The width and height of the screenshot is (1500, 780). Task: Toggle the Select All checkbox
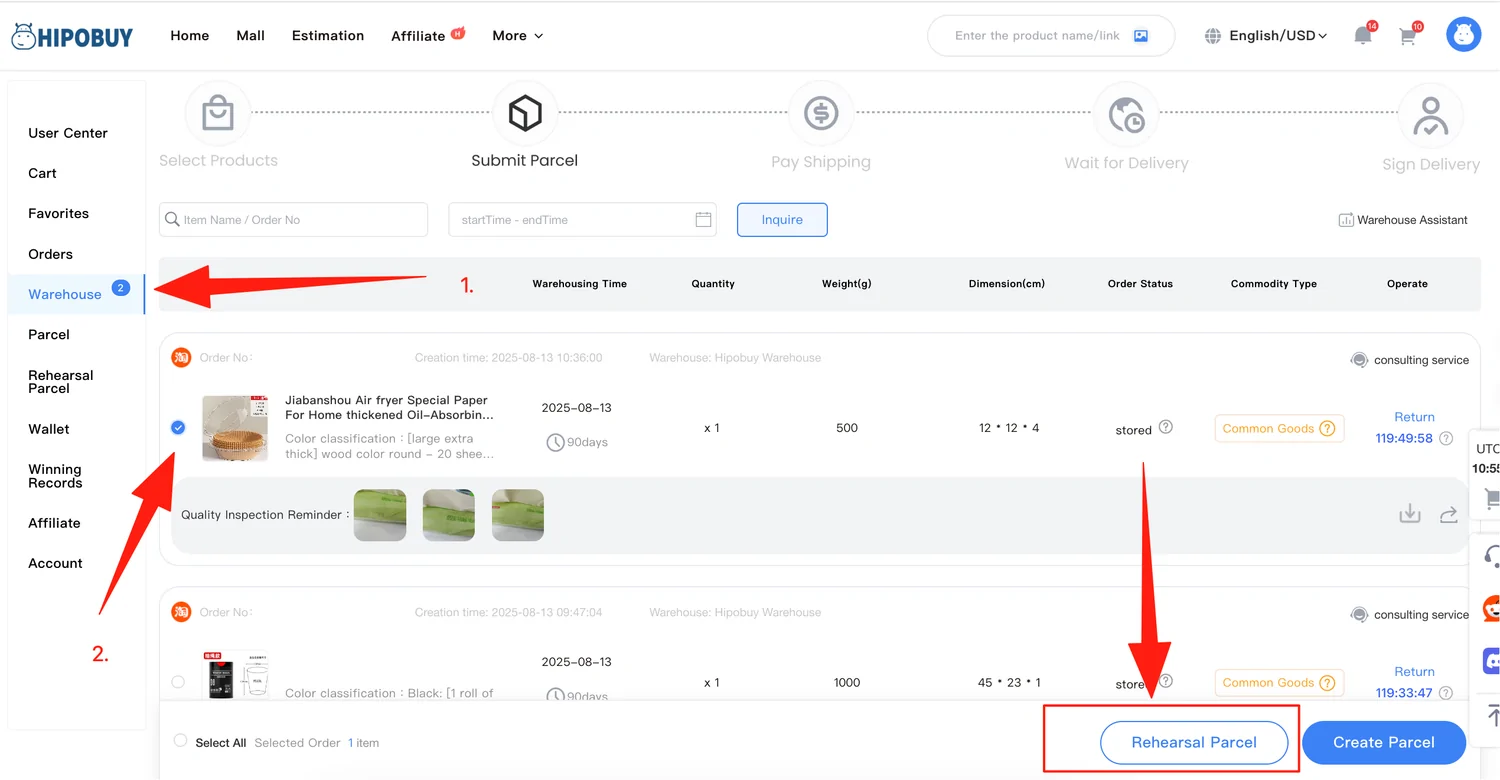point(180,741)
